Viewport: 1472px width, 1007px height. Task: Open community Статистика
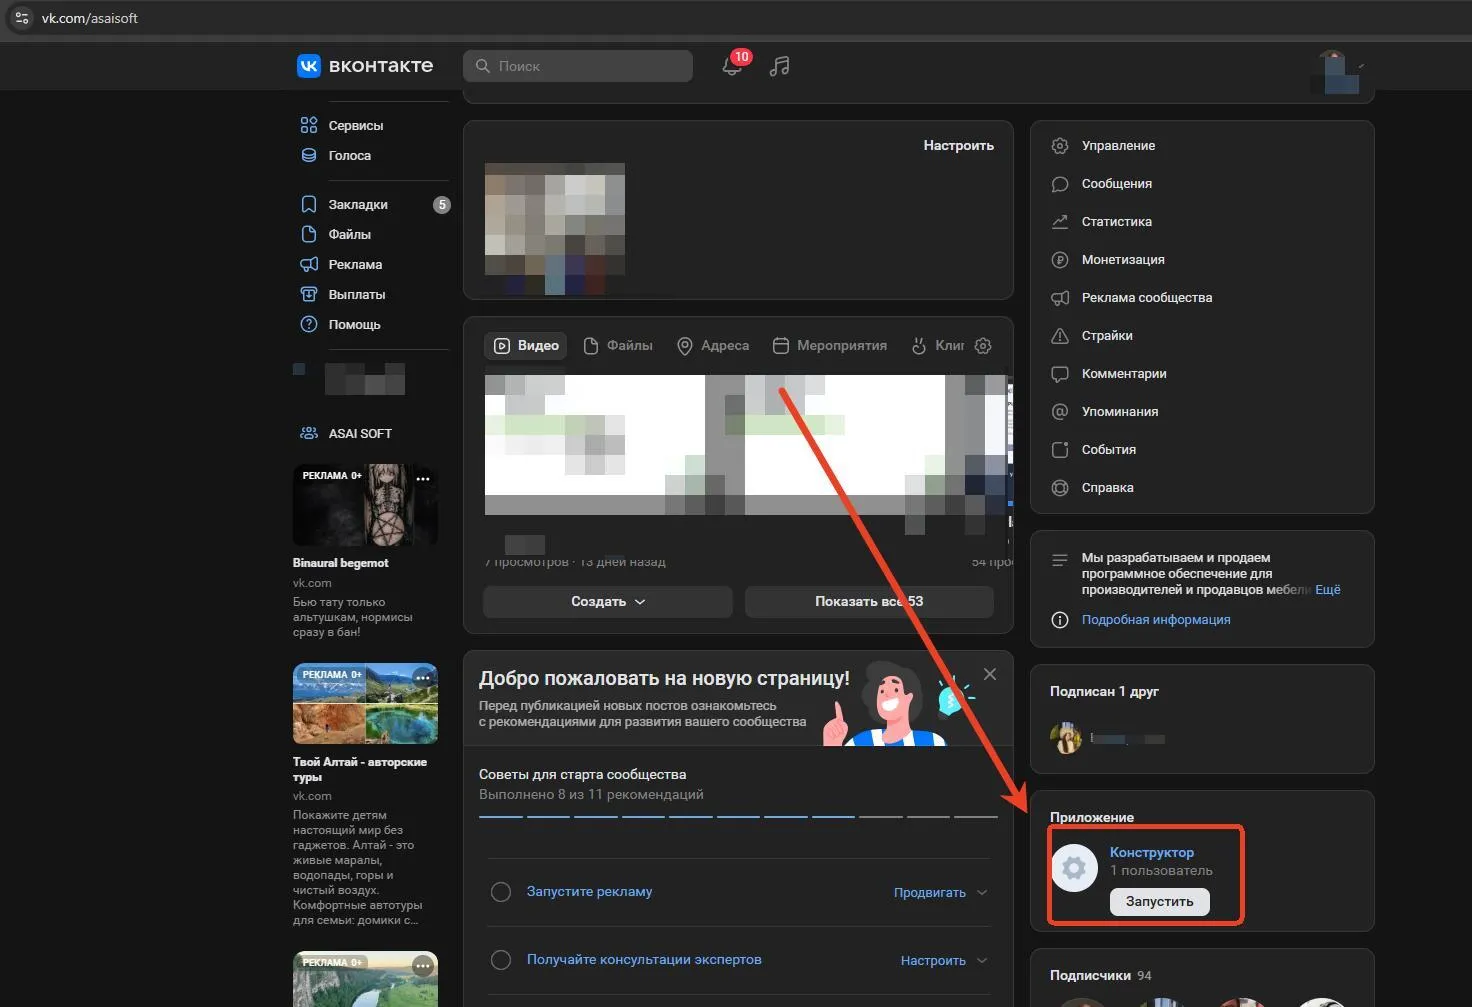coord(1102,222)
